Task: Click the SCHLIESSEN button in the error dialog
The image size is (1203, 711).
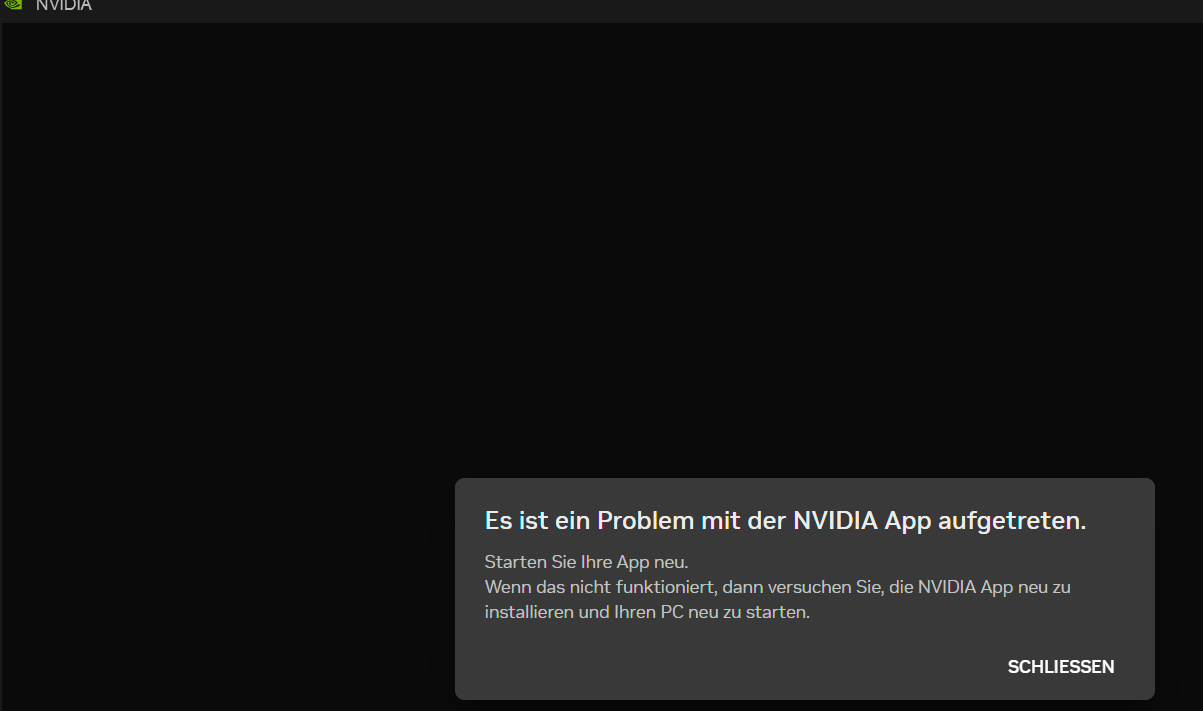Action: 1061,667
